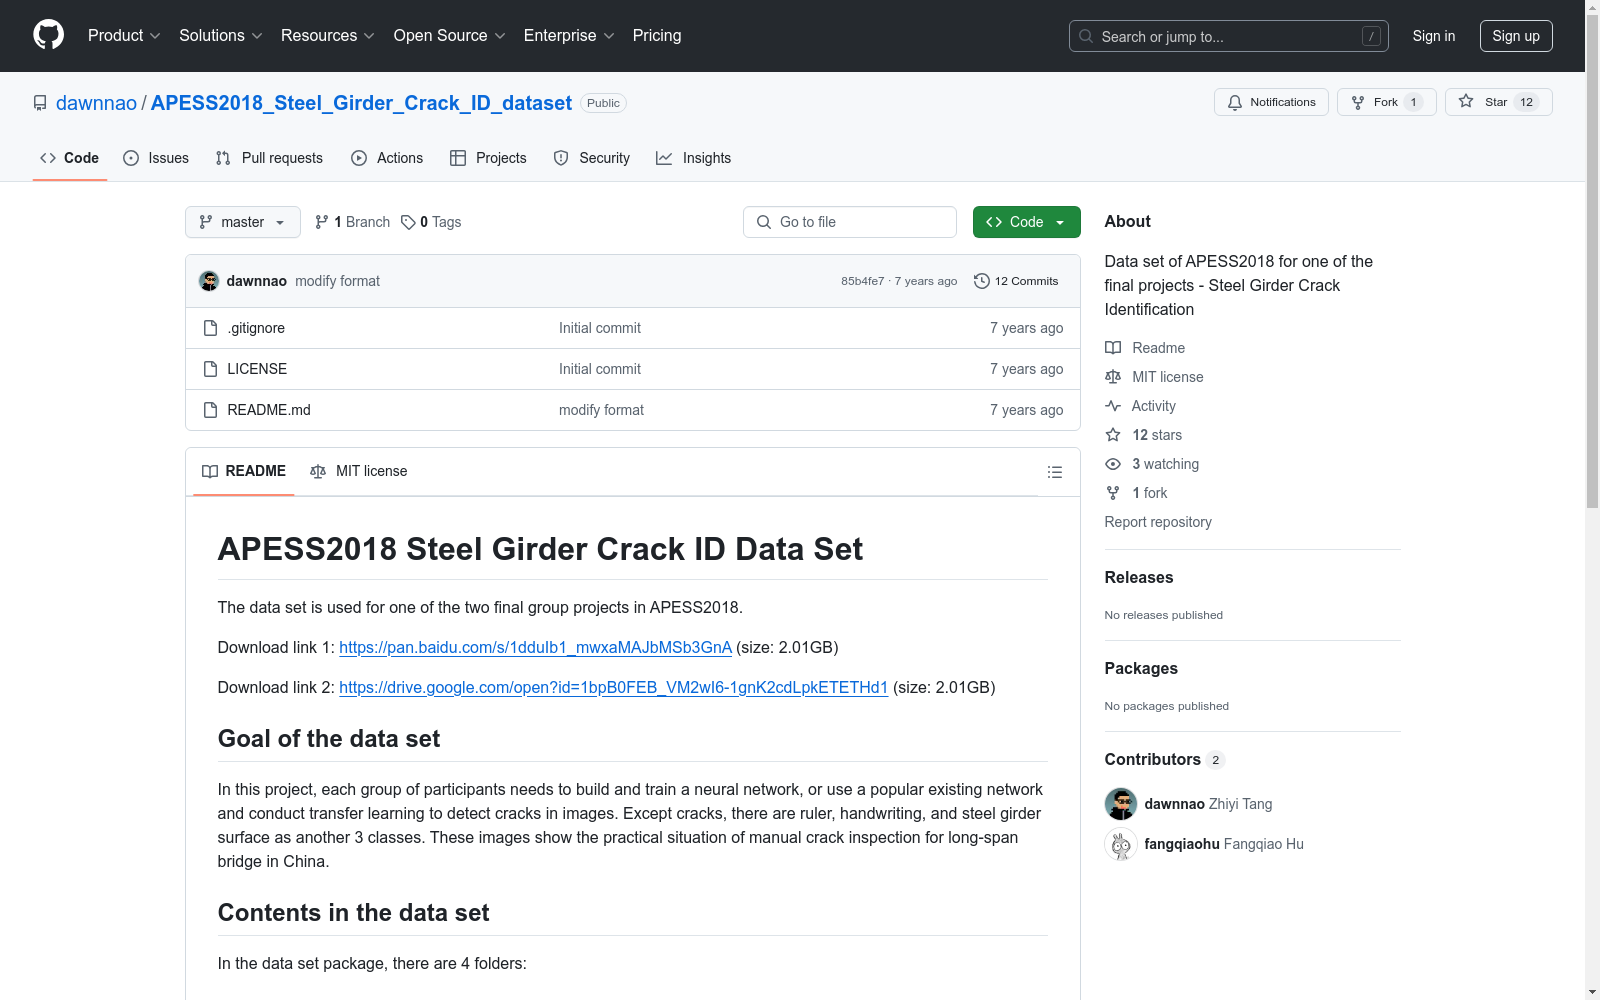The height and width of the screenshot is (1000, 1600).
Task: Click the Report repository link
Action: (1158, 522)
